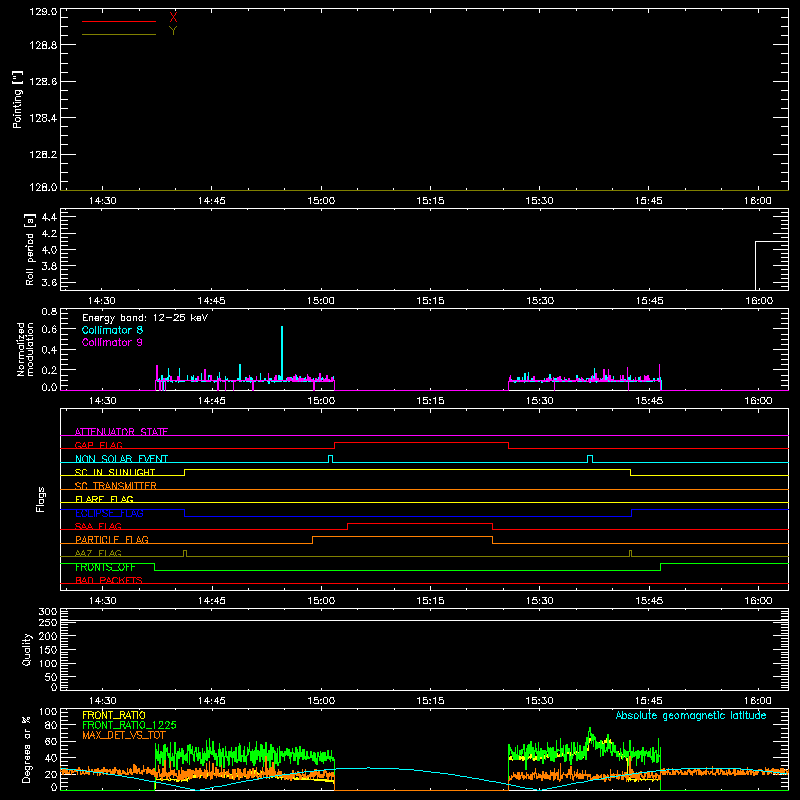This screenshot has height=800, width=800.
Task: Click the AAZ_FLAG label
Action: 98,553
